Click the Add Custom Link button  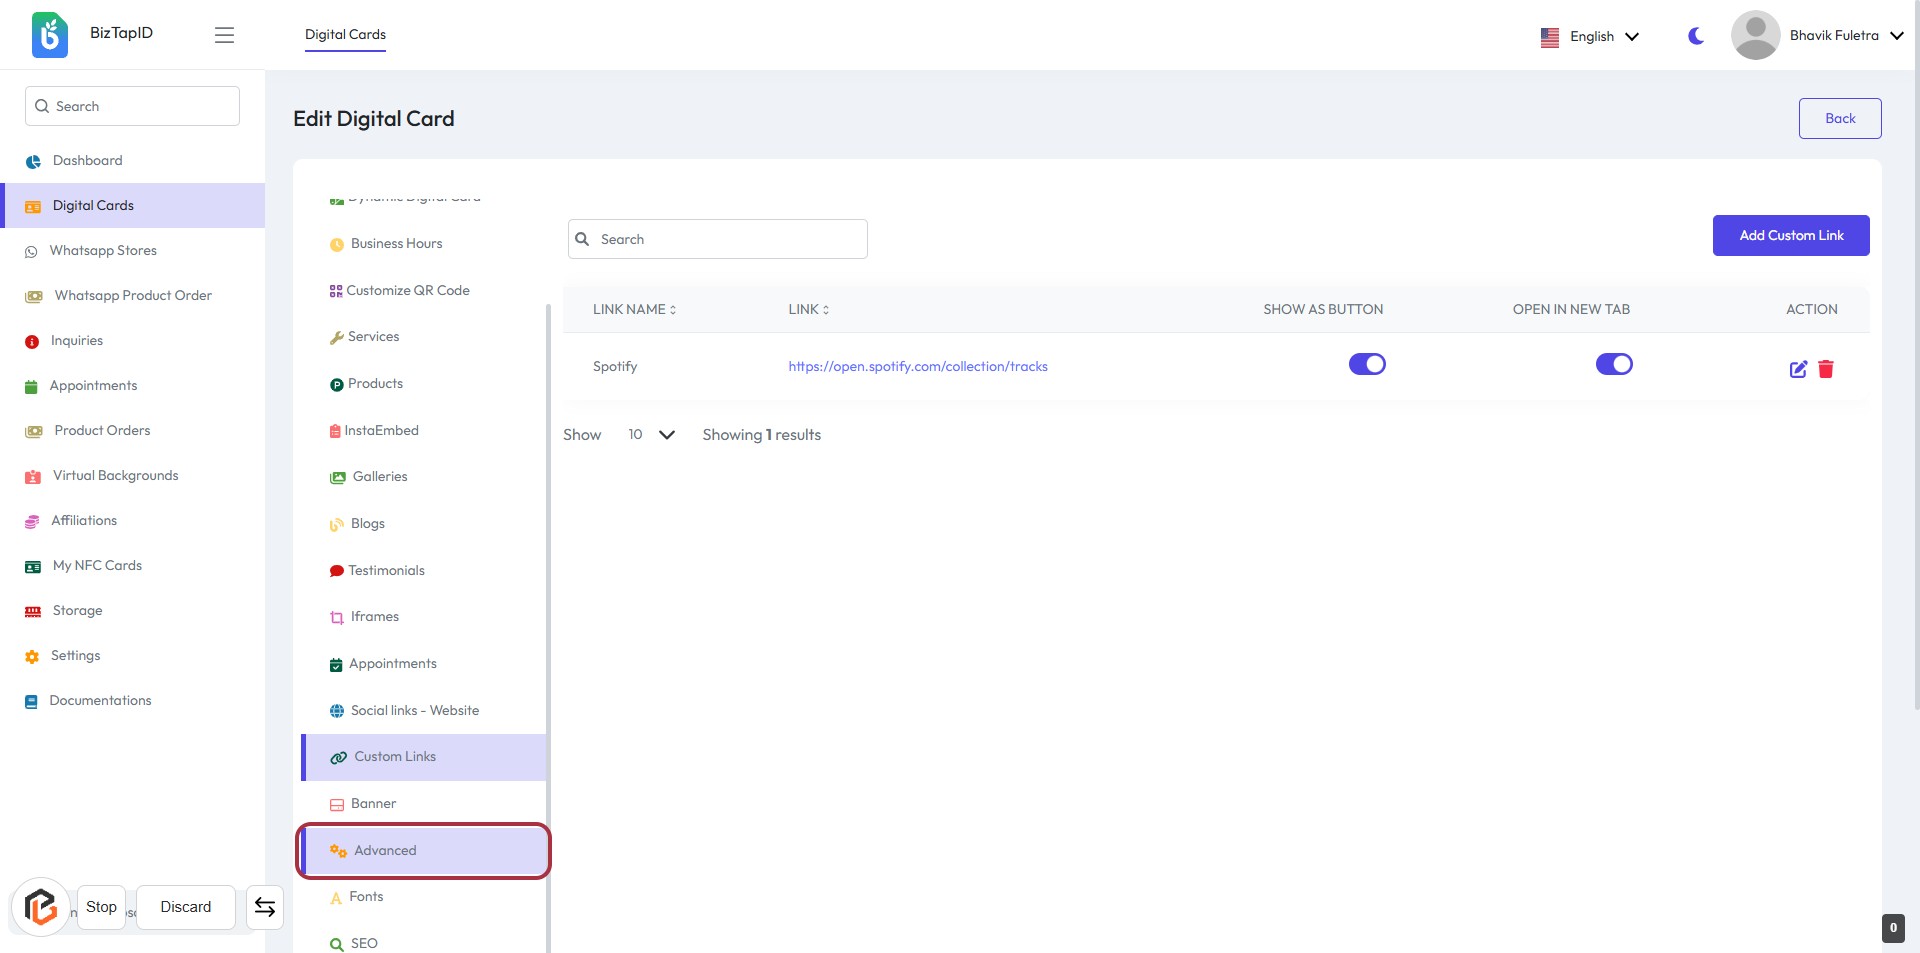[x=1790, y=236]
